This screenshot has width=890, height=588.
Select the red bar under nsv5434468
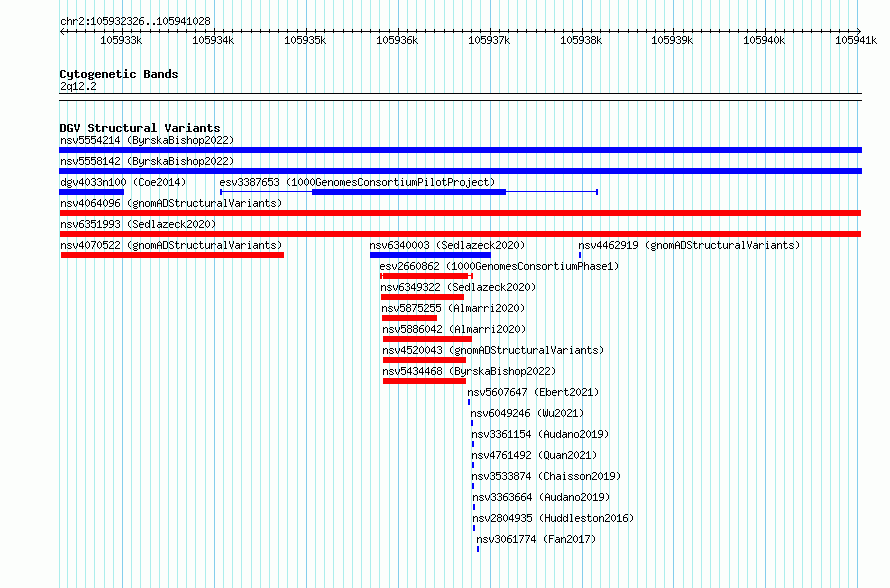point(425,381)
